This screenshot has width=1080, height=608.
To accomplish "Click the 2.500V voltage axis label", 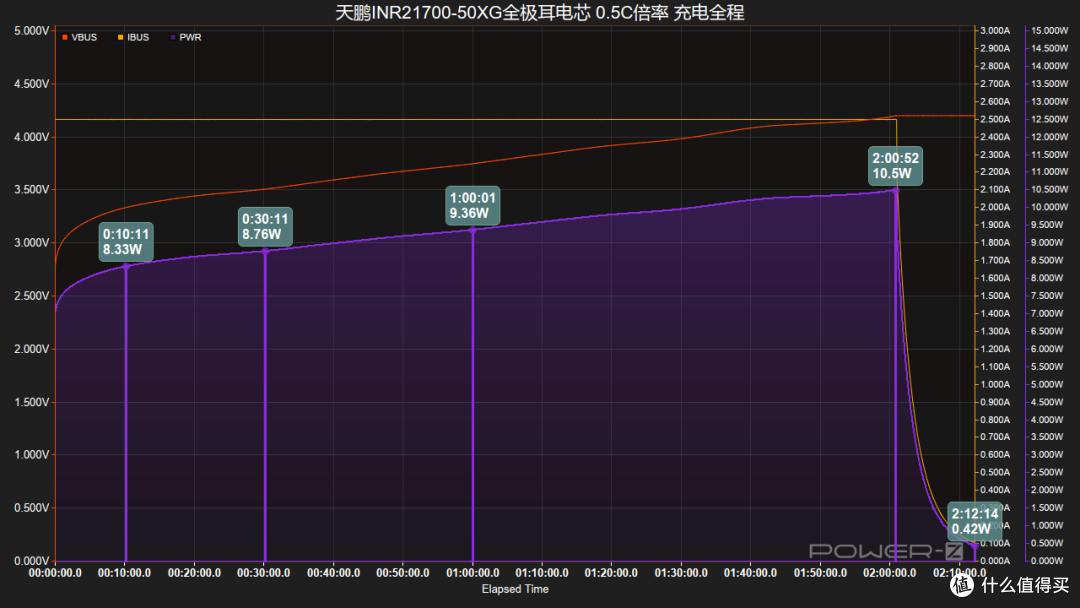I will pos(32,296).
